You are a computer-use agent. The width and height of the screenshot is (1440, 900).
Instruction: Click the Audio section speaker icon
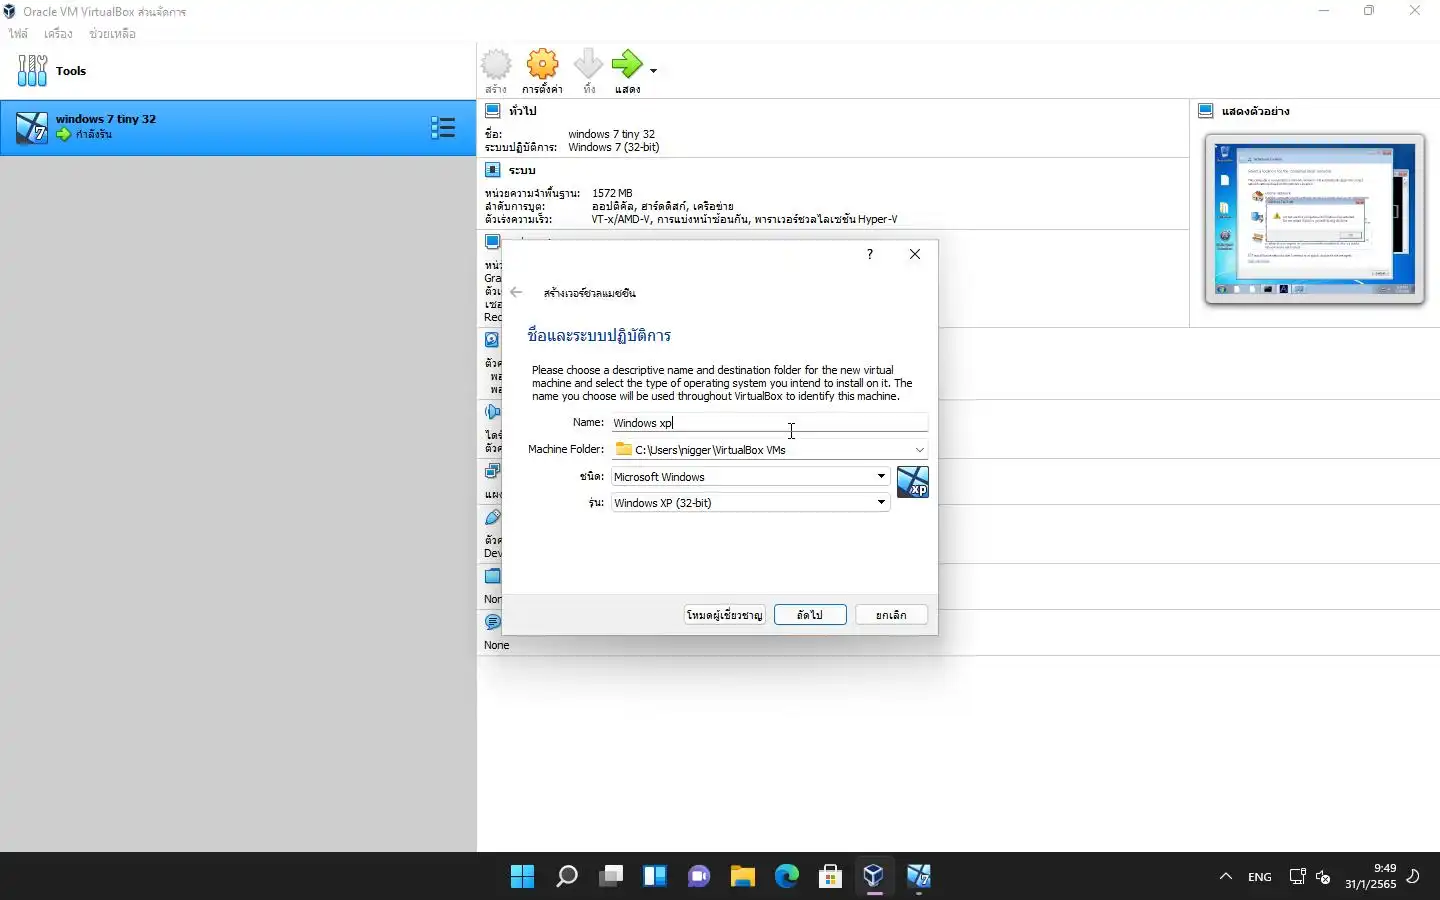(492, 412)
